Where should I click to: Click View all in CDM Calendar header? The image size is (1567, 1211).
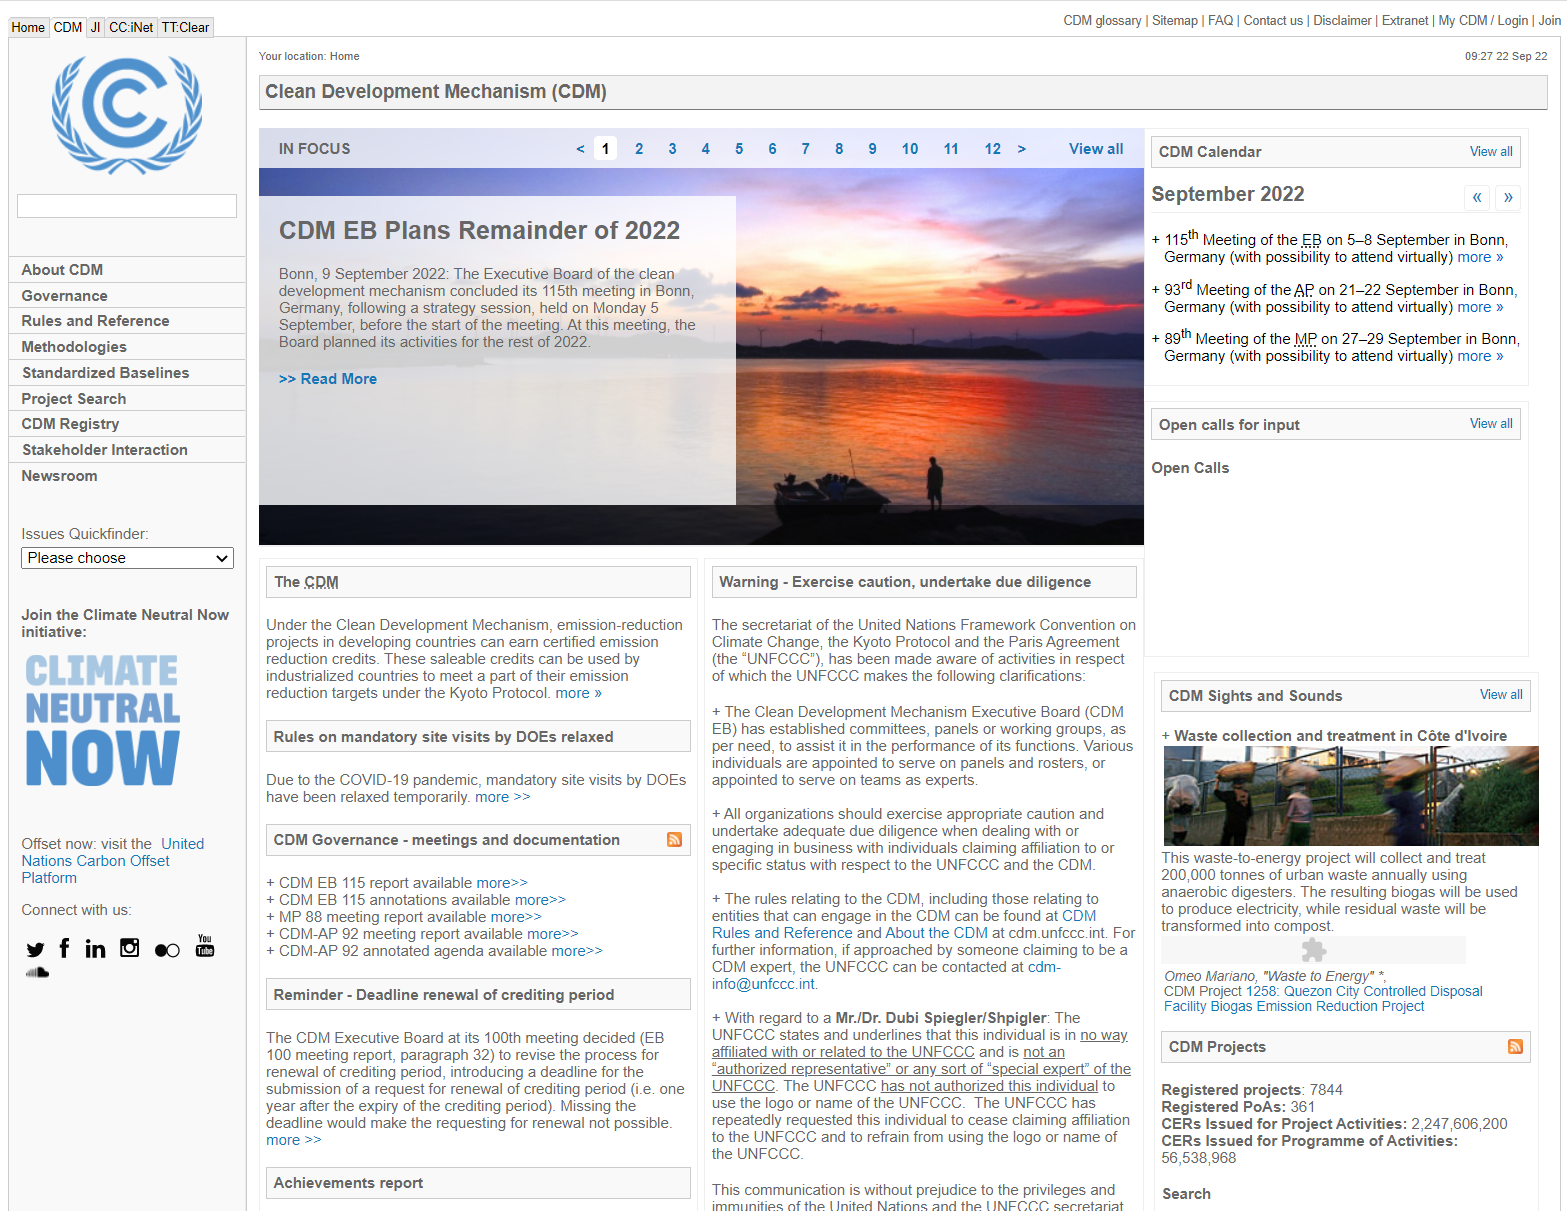[1490, 152]
